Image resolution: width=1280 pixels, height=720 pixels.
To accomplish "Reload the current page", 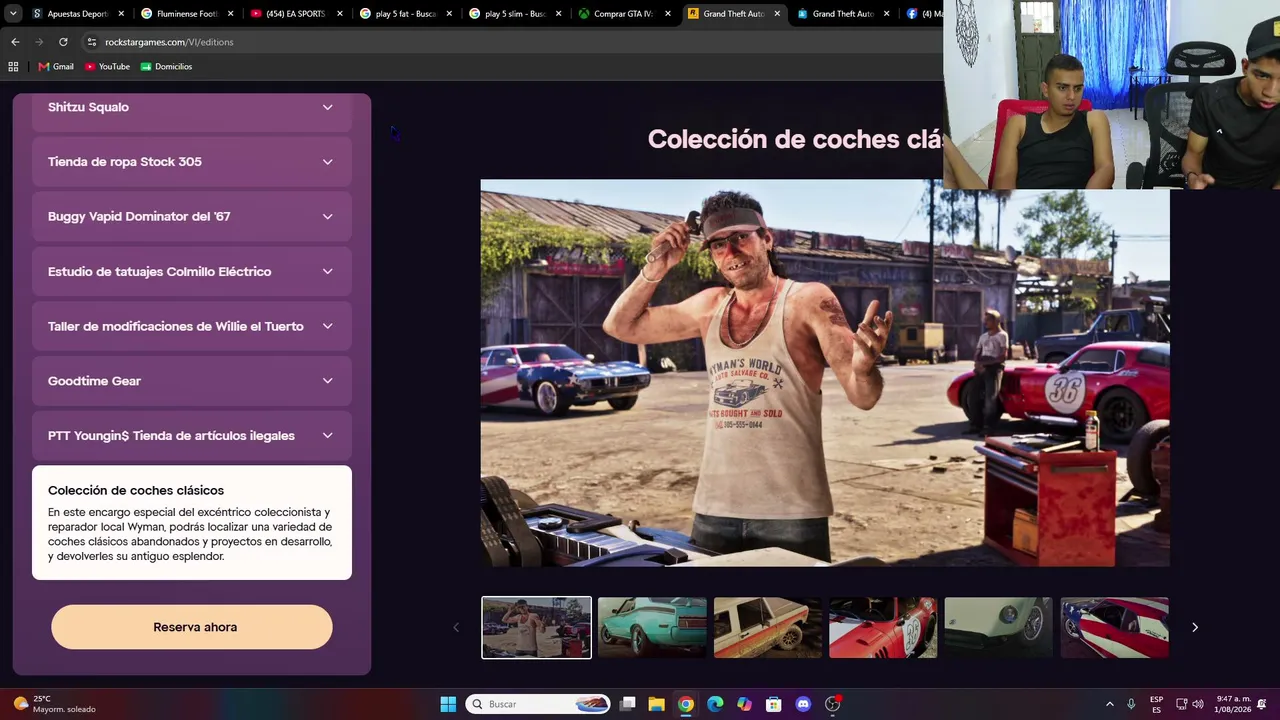I will 63,42.
